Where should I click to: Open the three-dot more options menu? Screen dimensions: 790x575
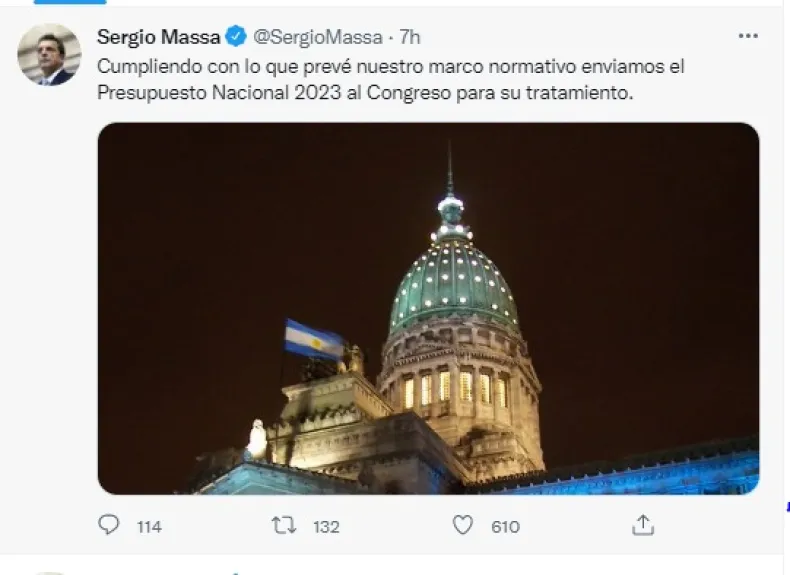pos(748,36)
